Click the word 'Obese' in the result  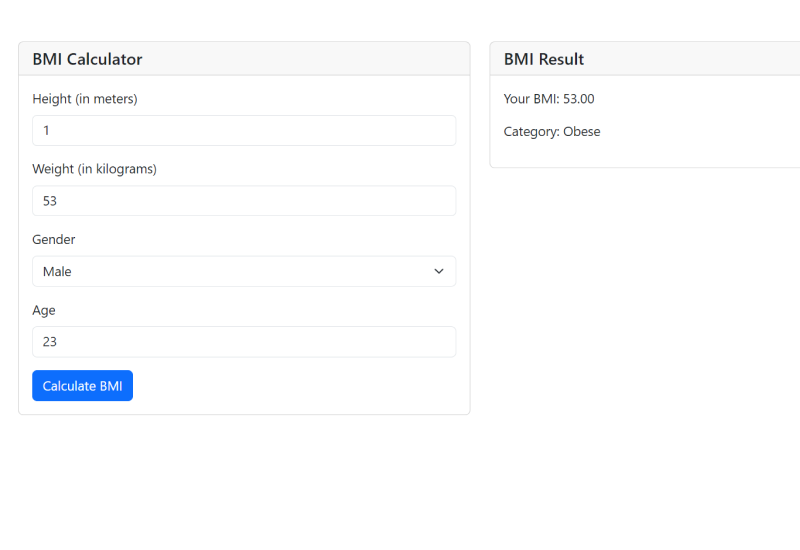coord(582,132)
